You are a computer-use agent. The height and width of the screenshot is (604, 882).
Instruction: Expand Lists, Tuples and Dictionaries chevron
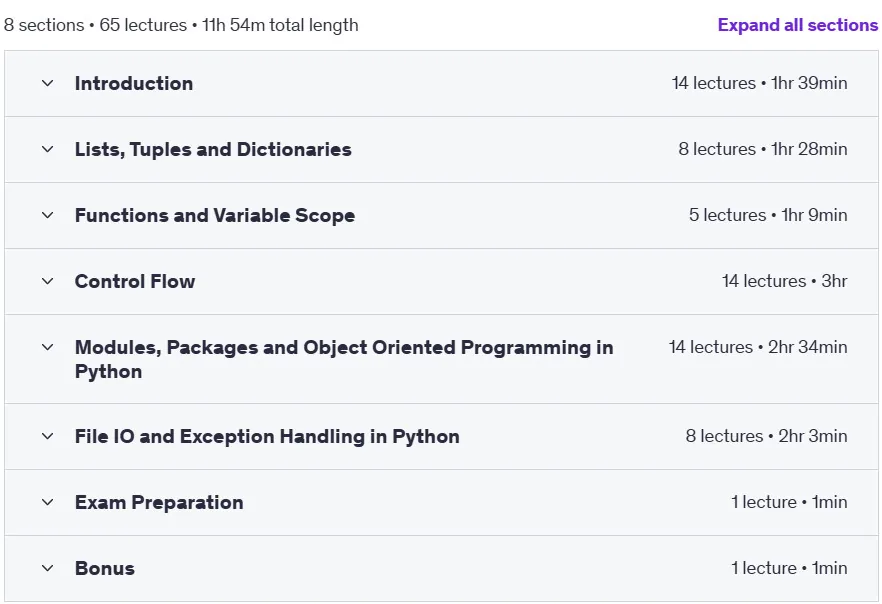coord(48,149)
